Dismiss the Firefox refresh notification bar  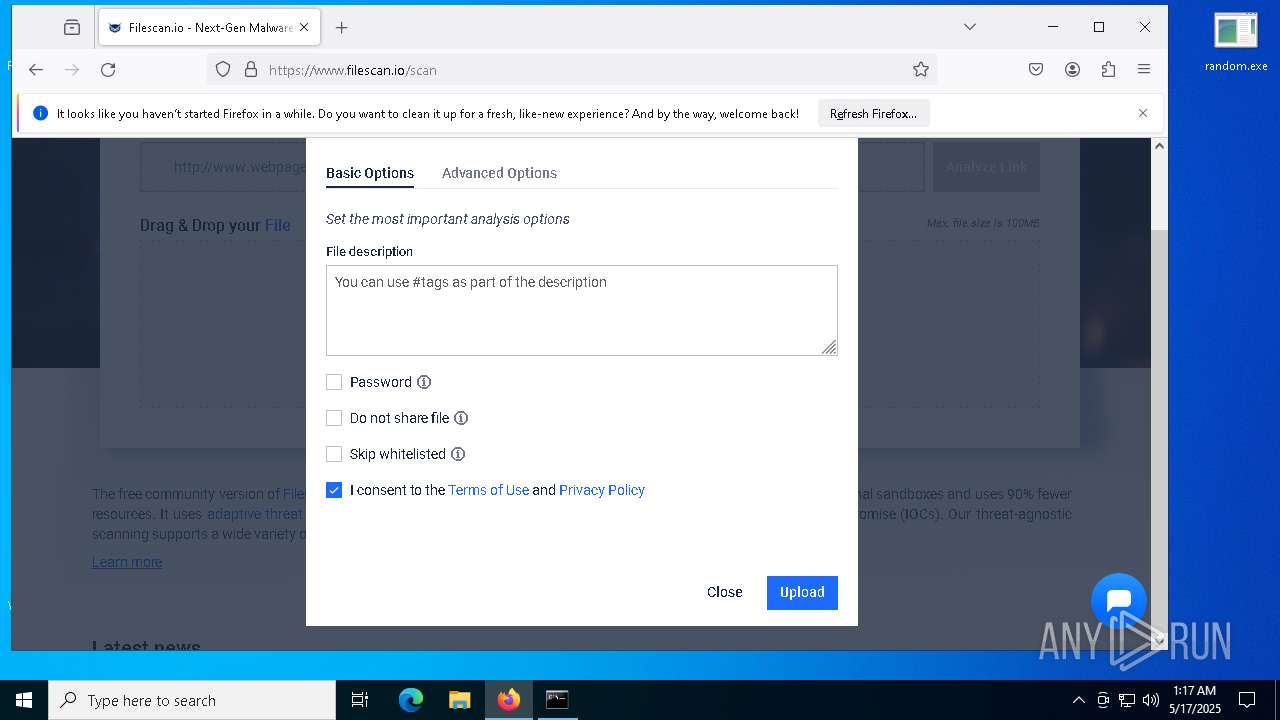coord(1143,113)
